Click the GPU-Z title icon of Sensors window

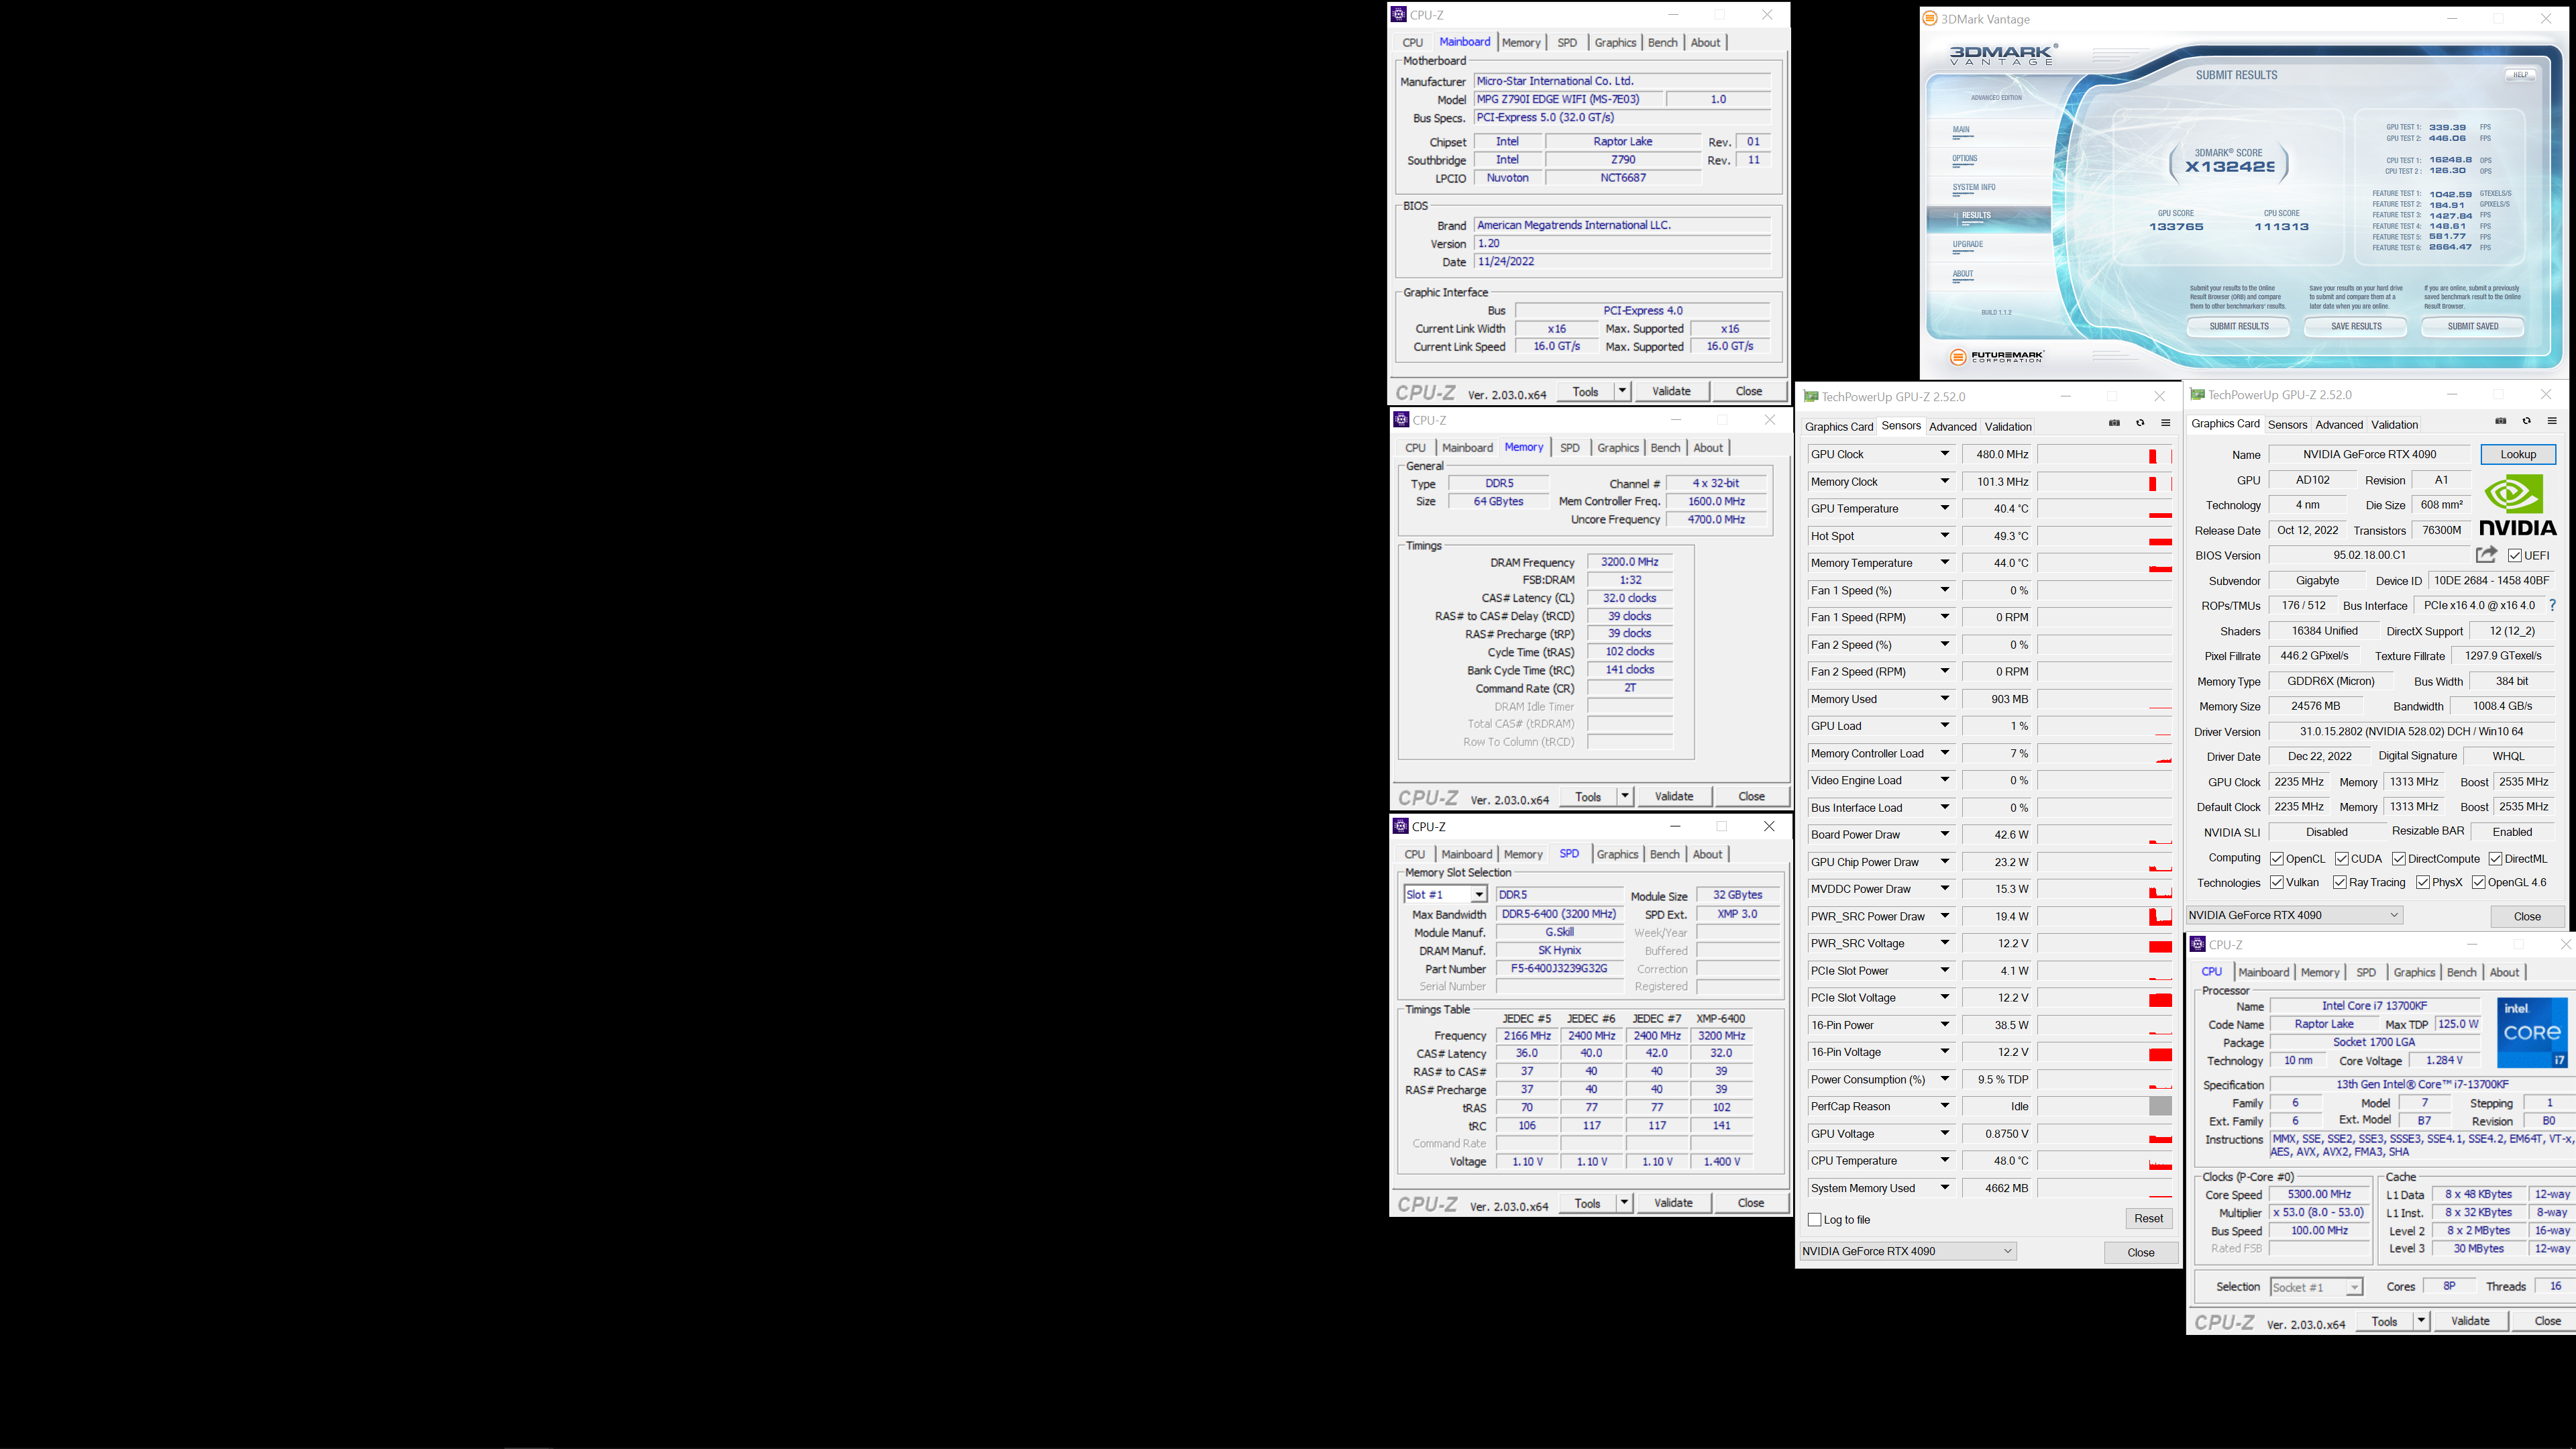[x=1810, y=396]
